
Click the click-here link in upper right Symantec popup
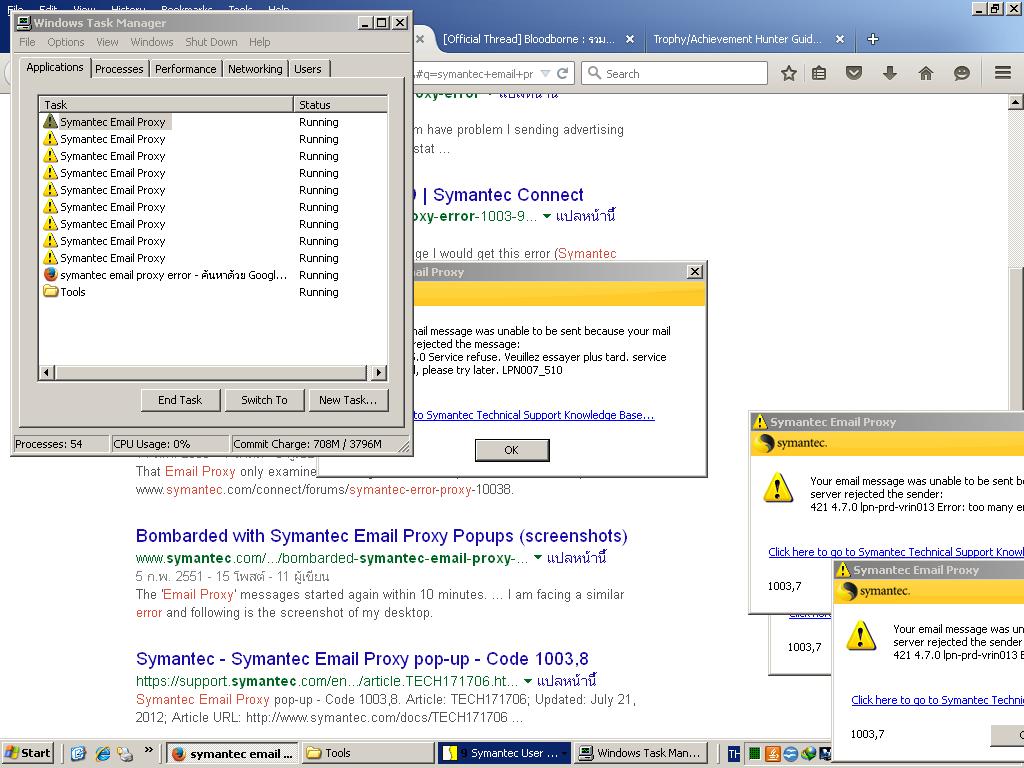tap(896, 552)
